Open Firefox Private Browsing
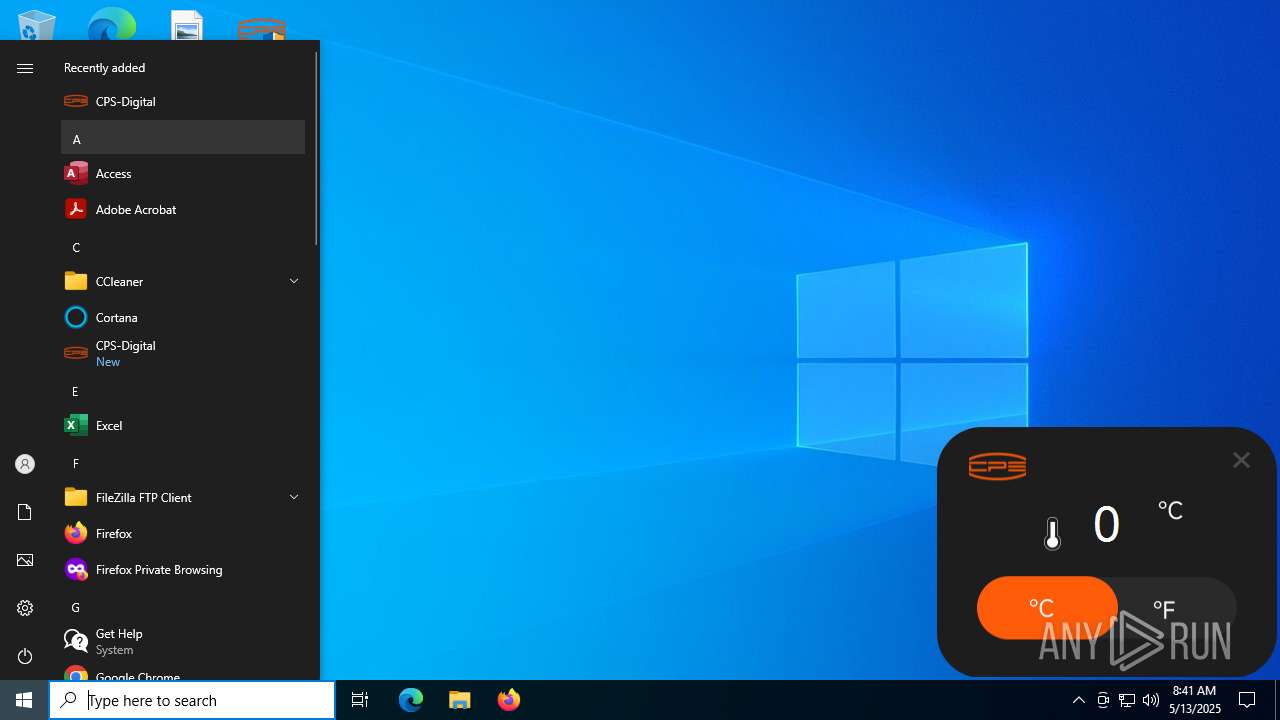 [x=183, y=569]
